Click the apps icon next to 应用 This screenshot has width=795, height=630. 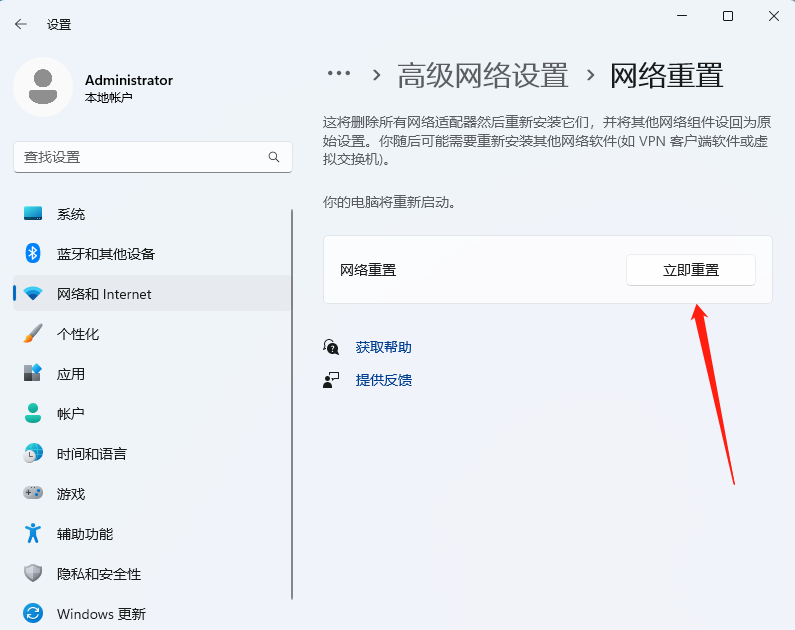point(33,373)
